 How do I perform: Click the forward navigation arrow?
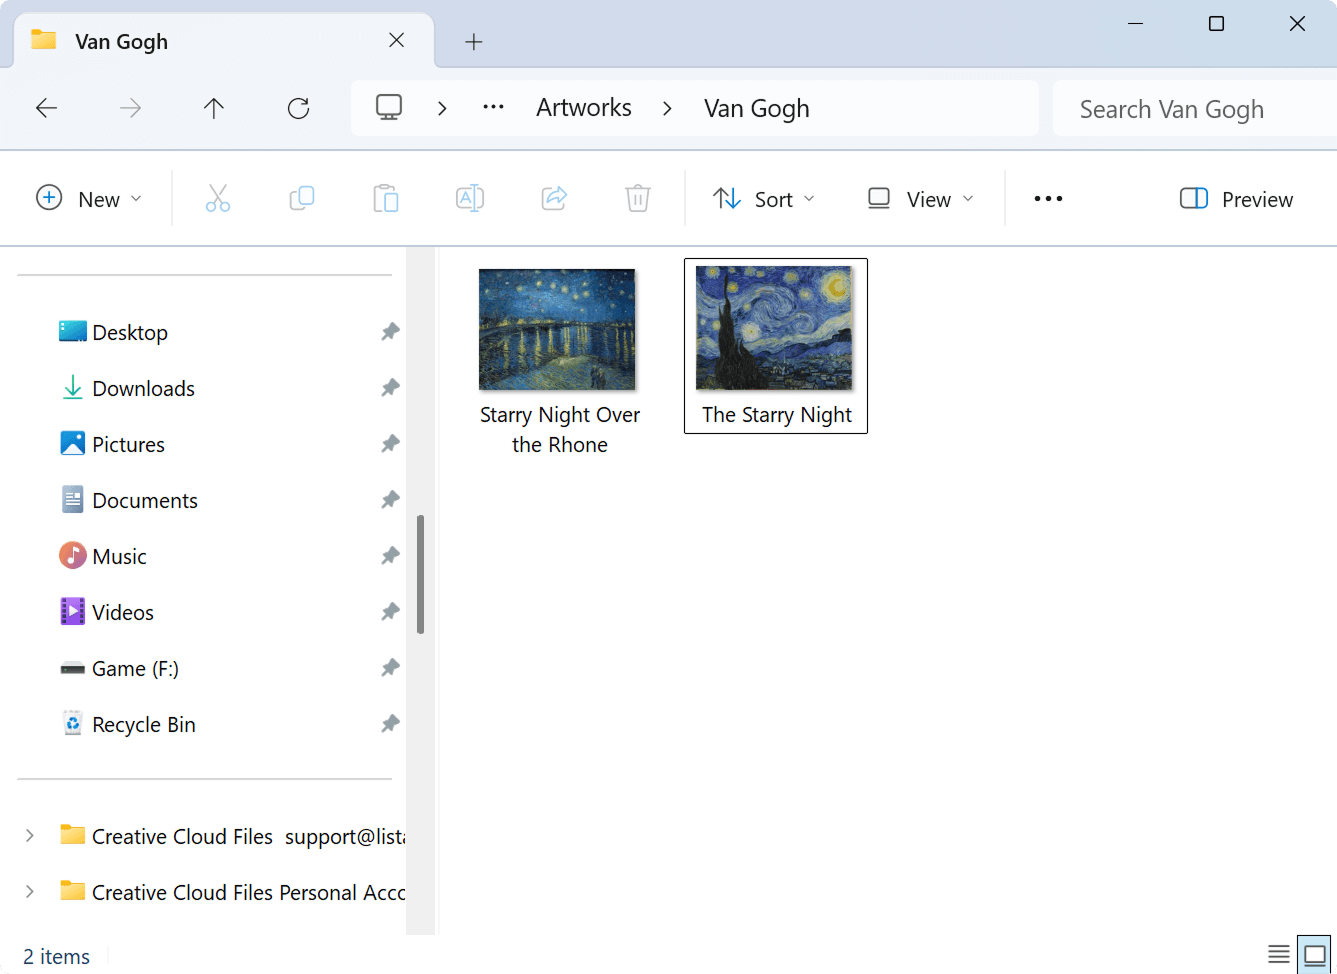coord(130,108)
